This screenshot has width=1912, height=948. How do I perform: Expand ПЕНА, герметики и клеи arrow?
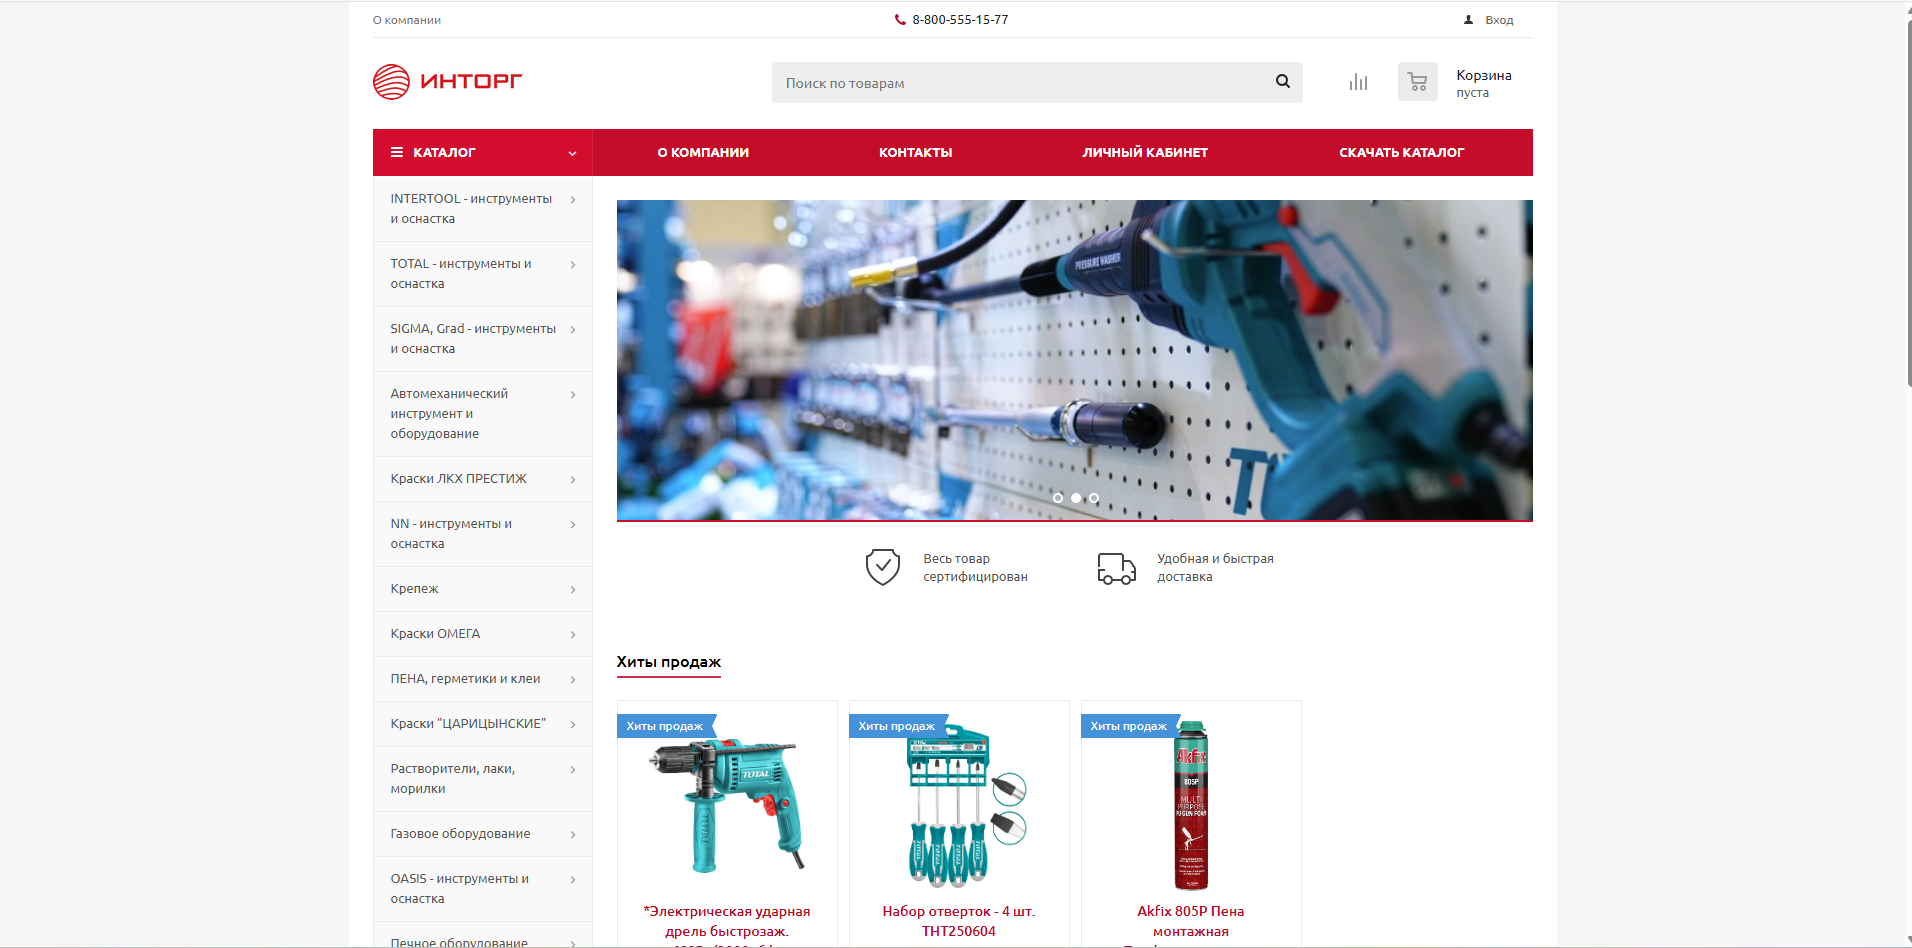coord(573,680)
